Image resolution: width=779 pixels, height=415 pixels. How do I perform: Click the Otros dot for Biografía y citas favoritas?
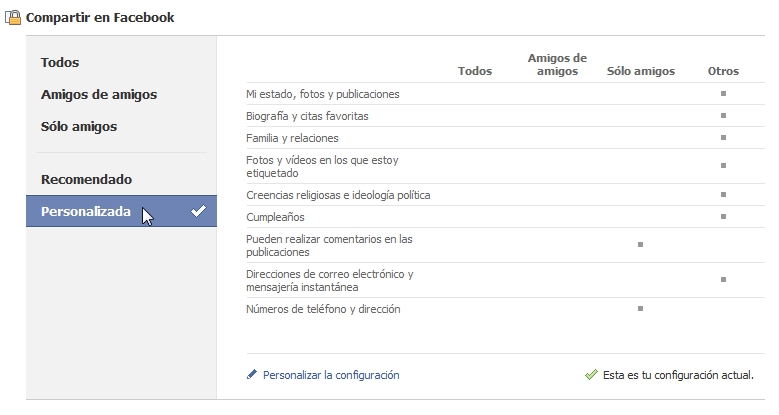(723, 115)
